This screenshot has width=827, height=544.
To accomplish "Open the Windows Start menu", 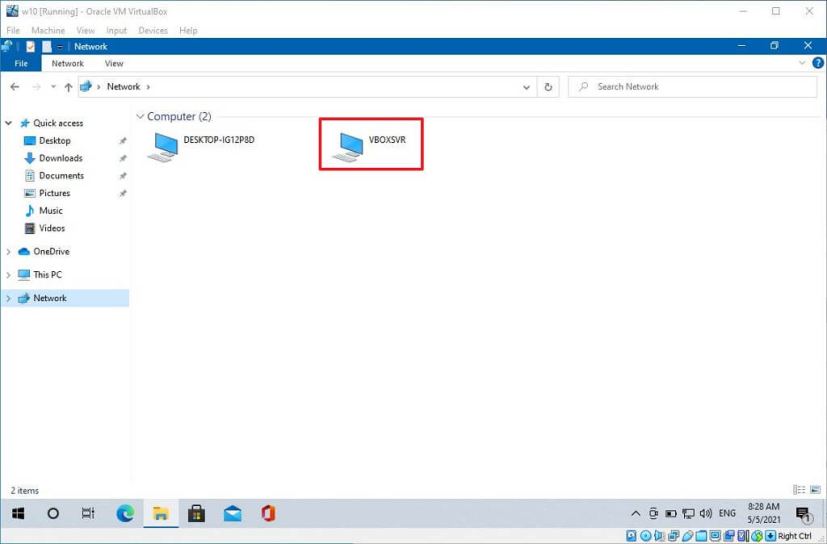I will click(18, 513).
